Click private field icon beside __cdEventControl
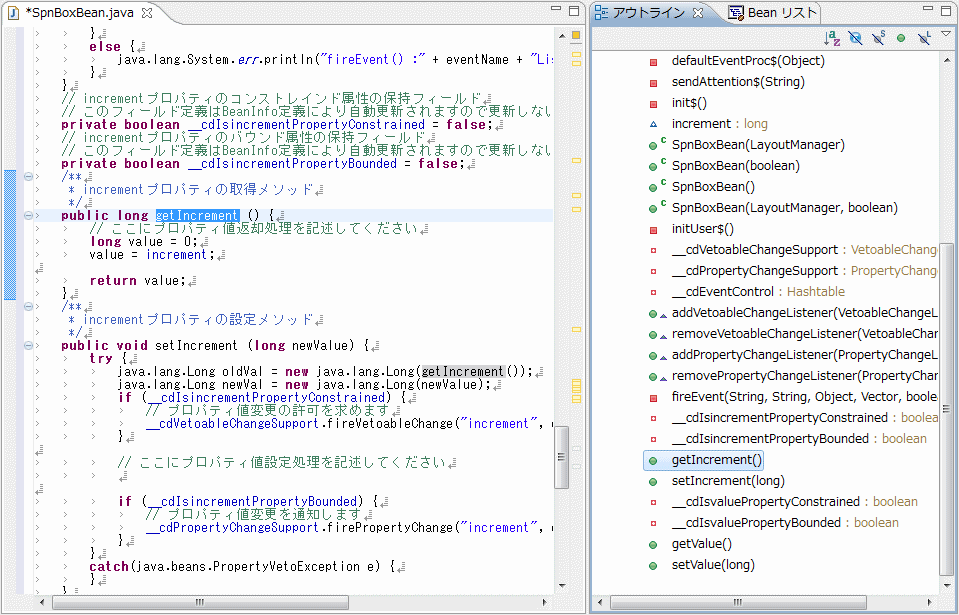 pos(653,292)
